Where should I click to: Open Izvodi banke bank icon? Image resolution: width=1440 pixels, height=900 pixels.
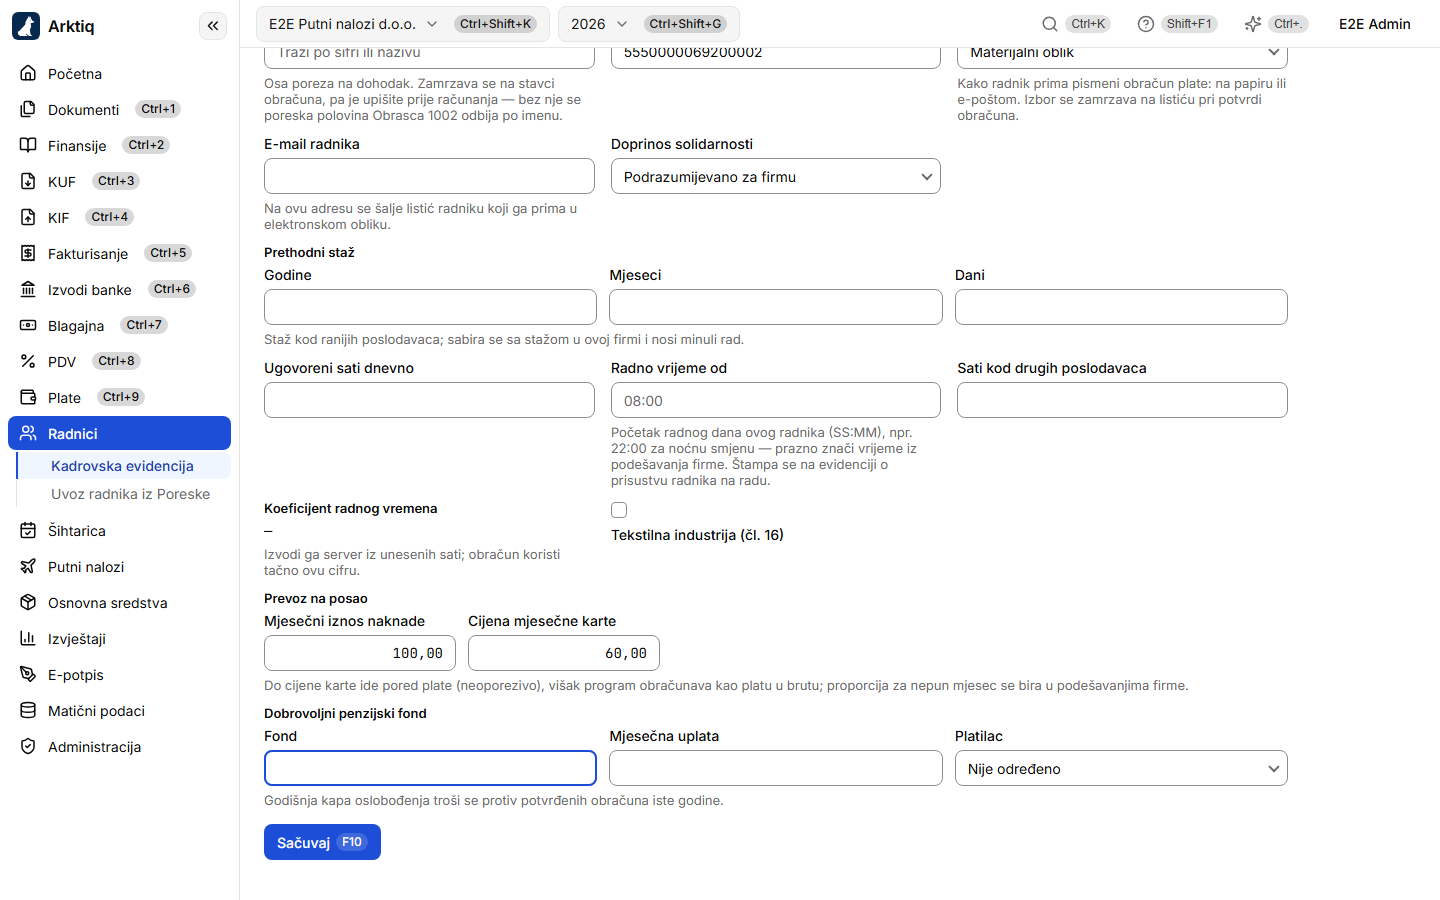(x=28, y=290)
